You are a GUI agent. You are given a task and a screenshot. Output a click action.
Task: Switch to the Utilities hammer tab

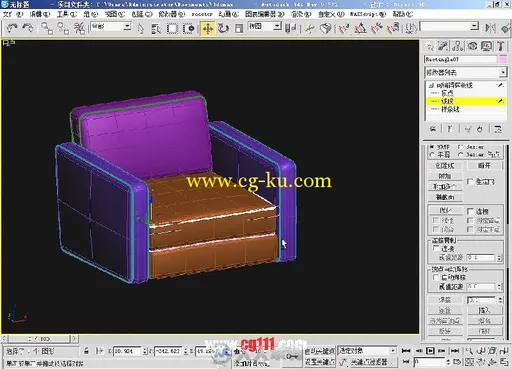[500, 46]
